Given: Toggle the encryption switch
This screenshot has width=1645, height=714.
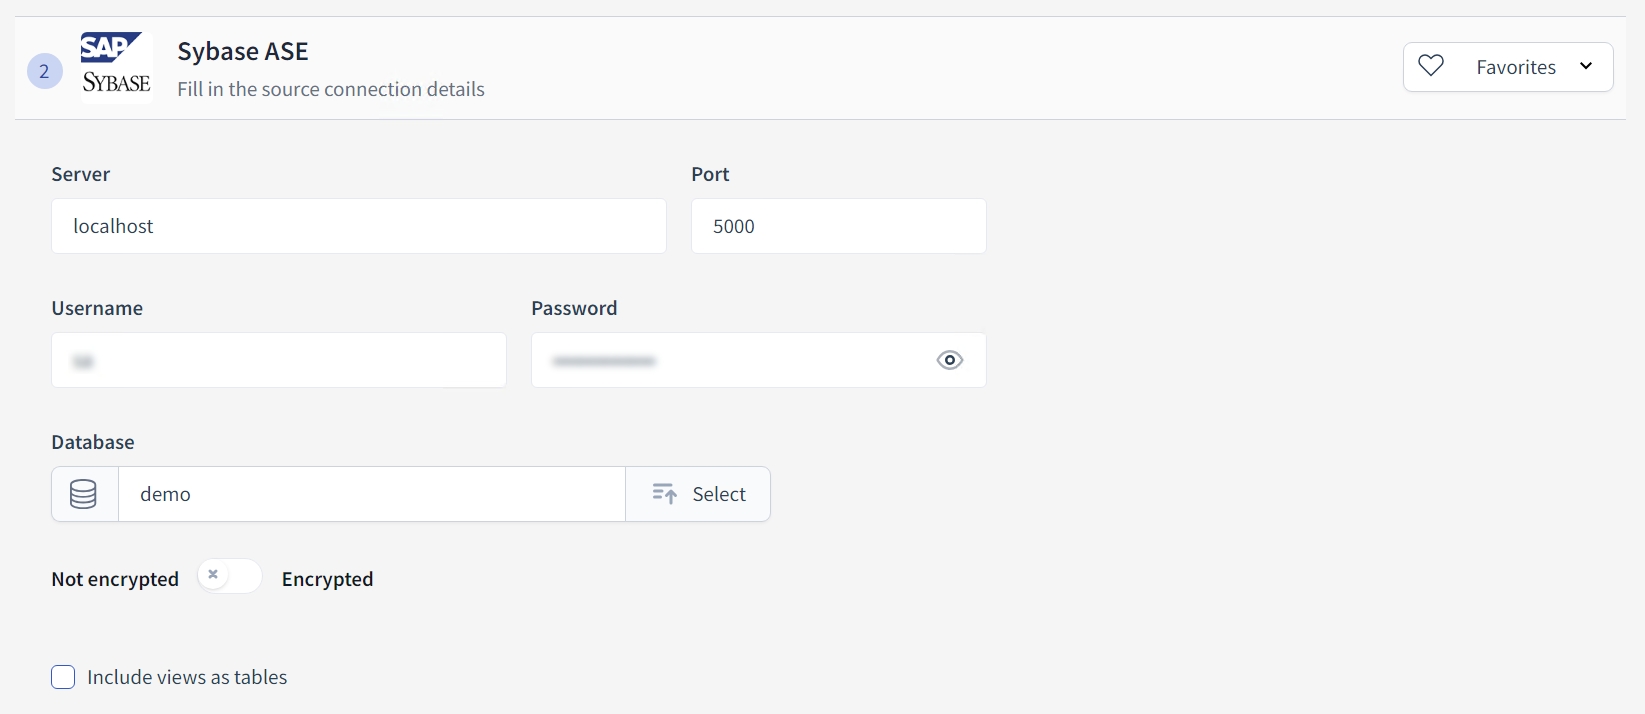Looking at the screenshot, I should [x=229, y=576].
